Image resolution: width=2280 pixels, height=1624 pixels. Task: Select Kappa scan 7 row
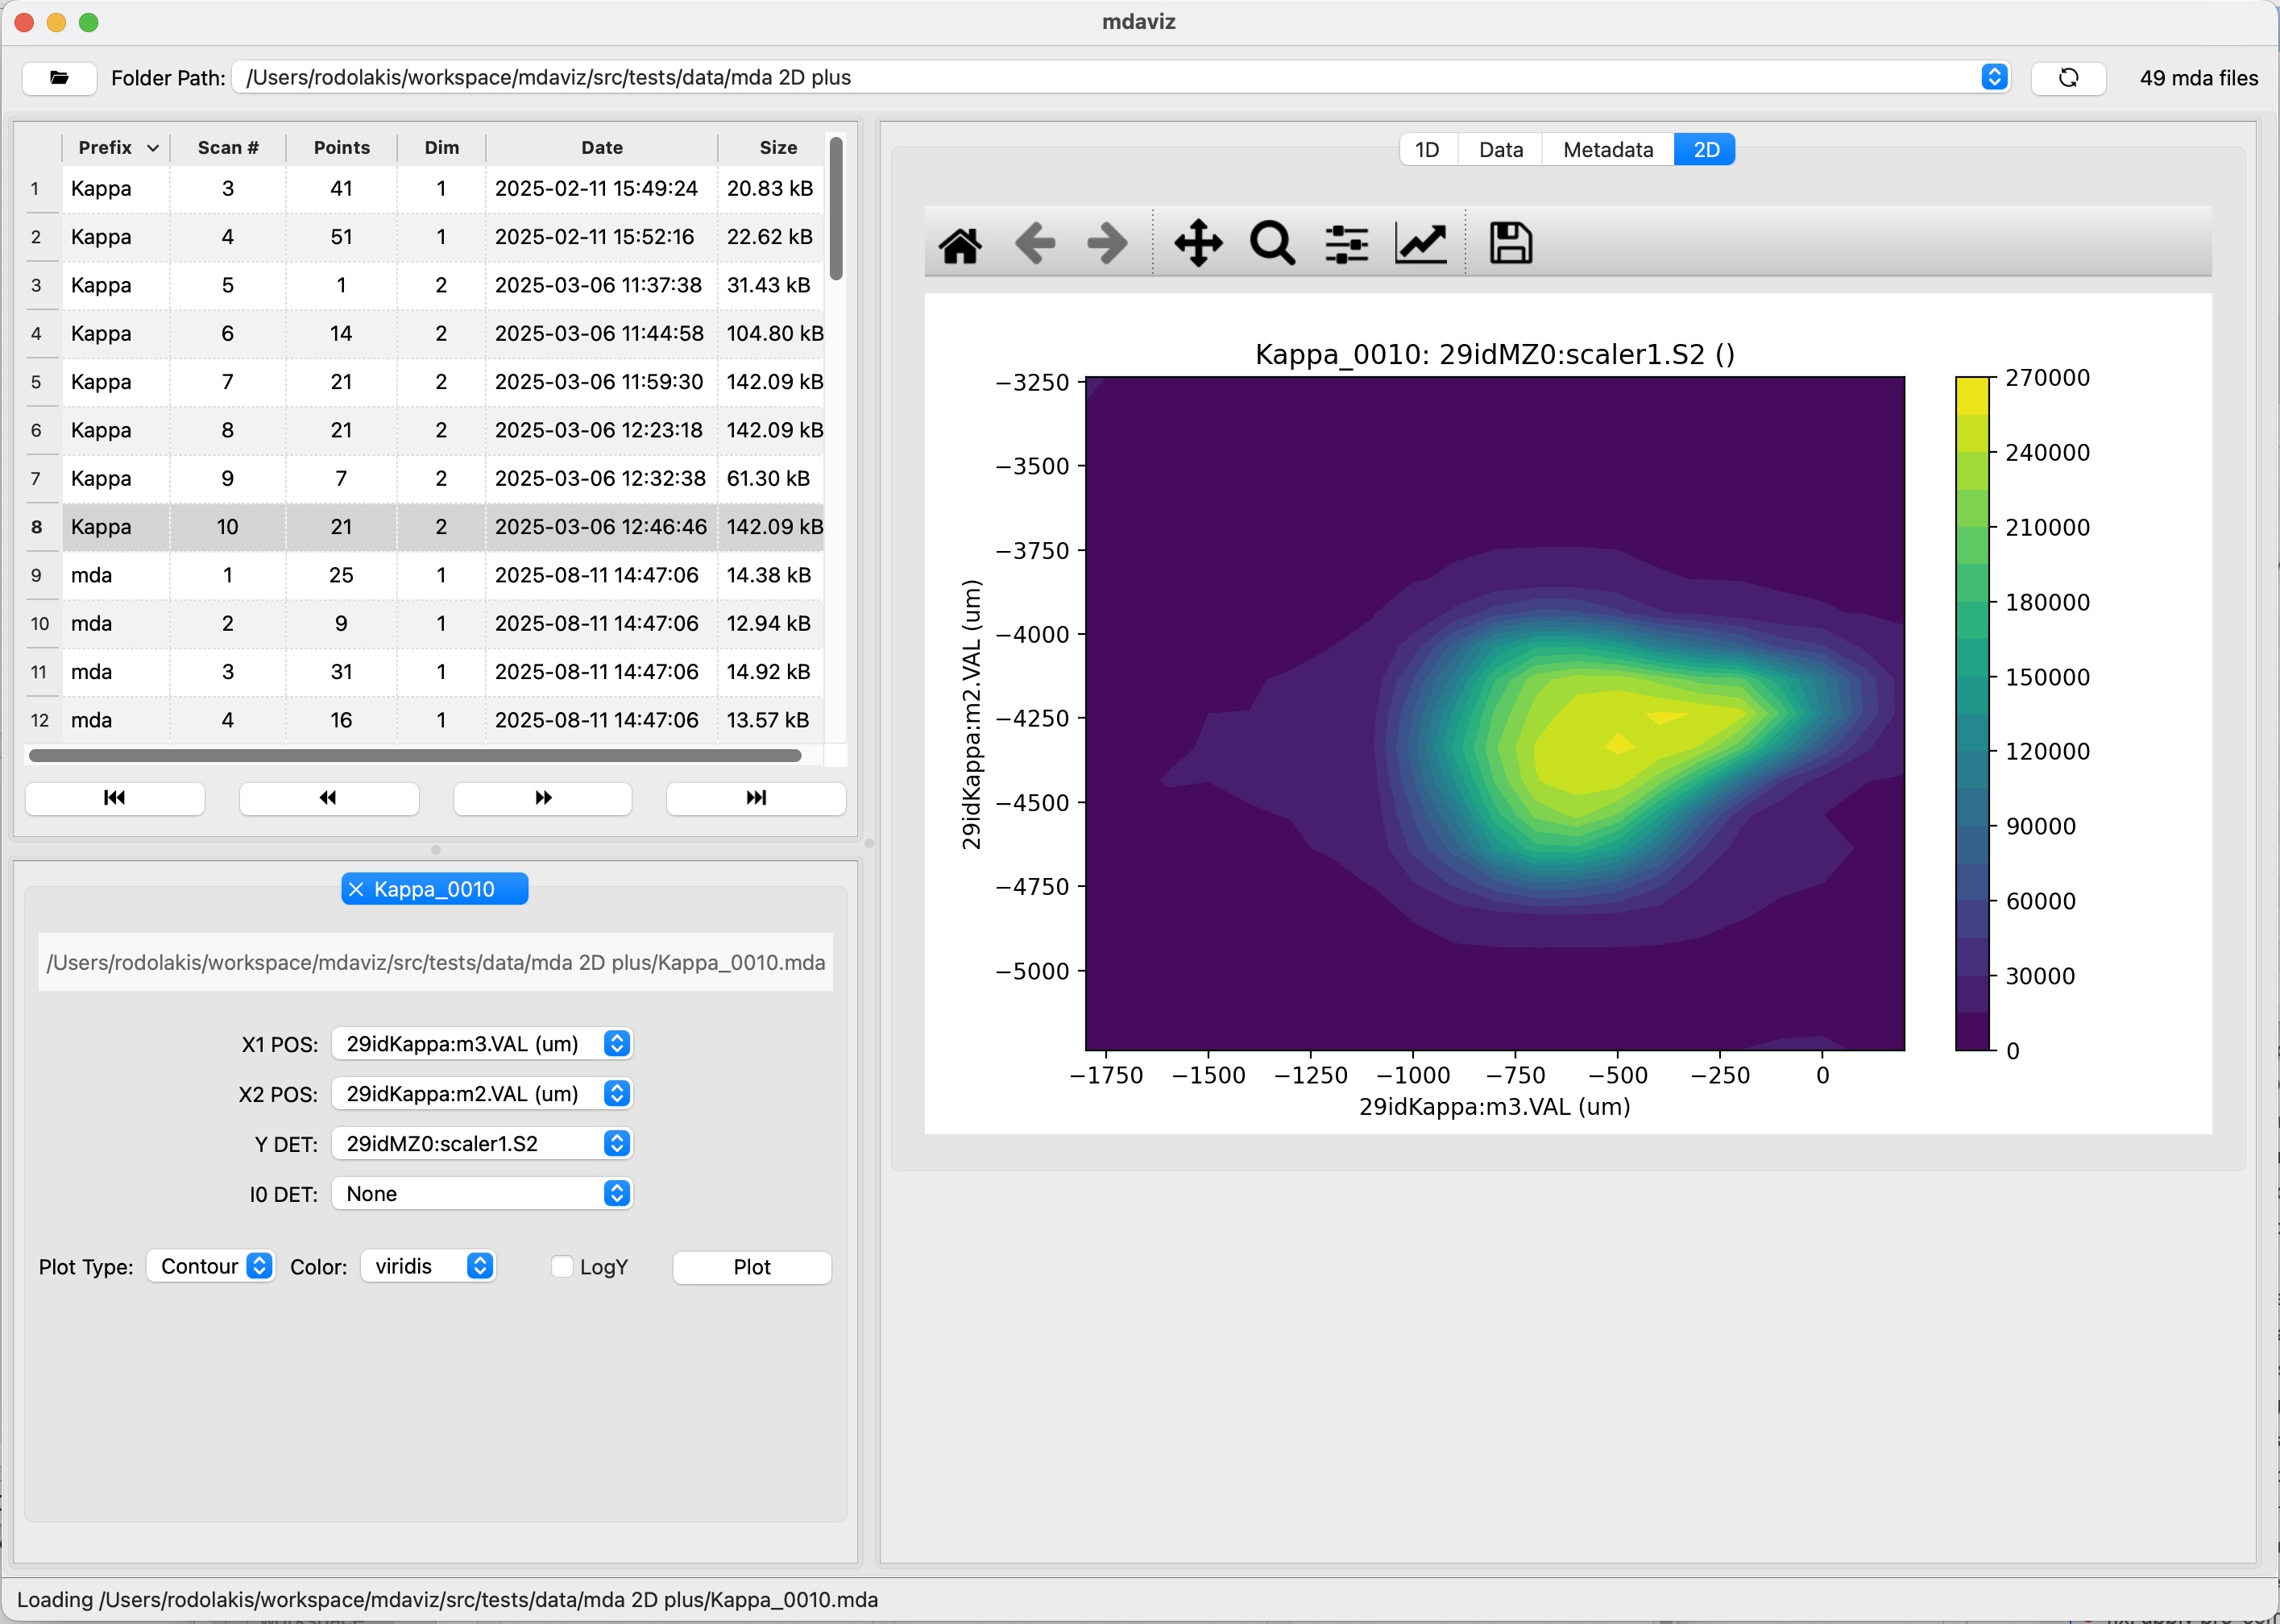pyautogui.click(x=443, y=382)
